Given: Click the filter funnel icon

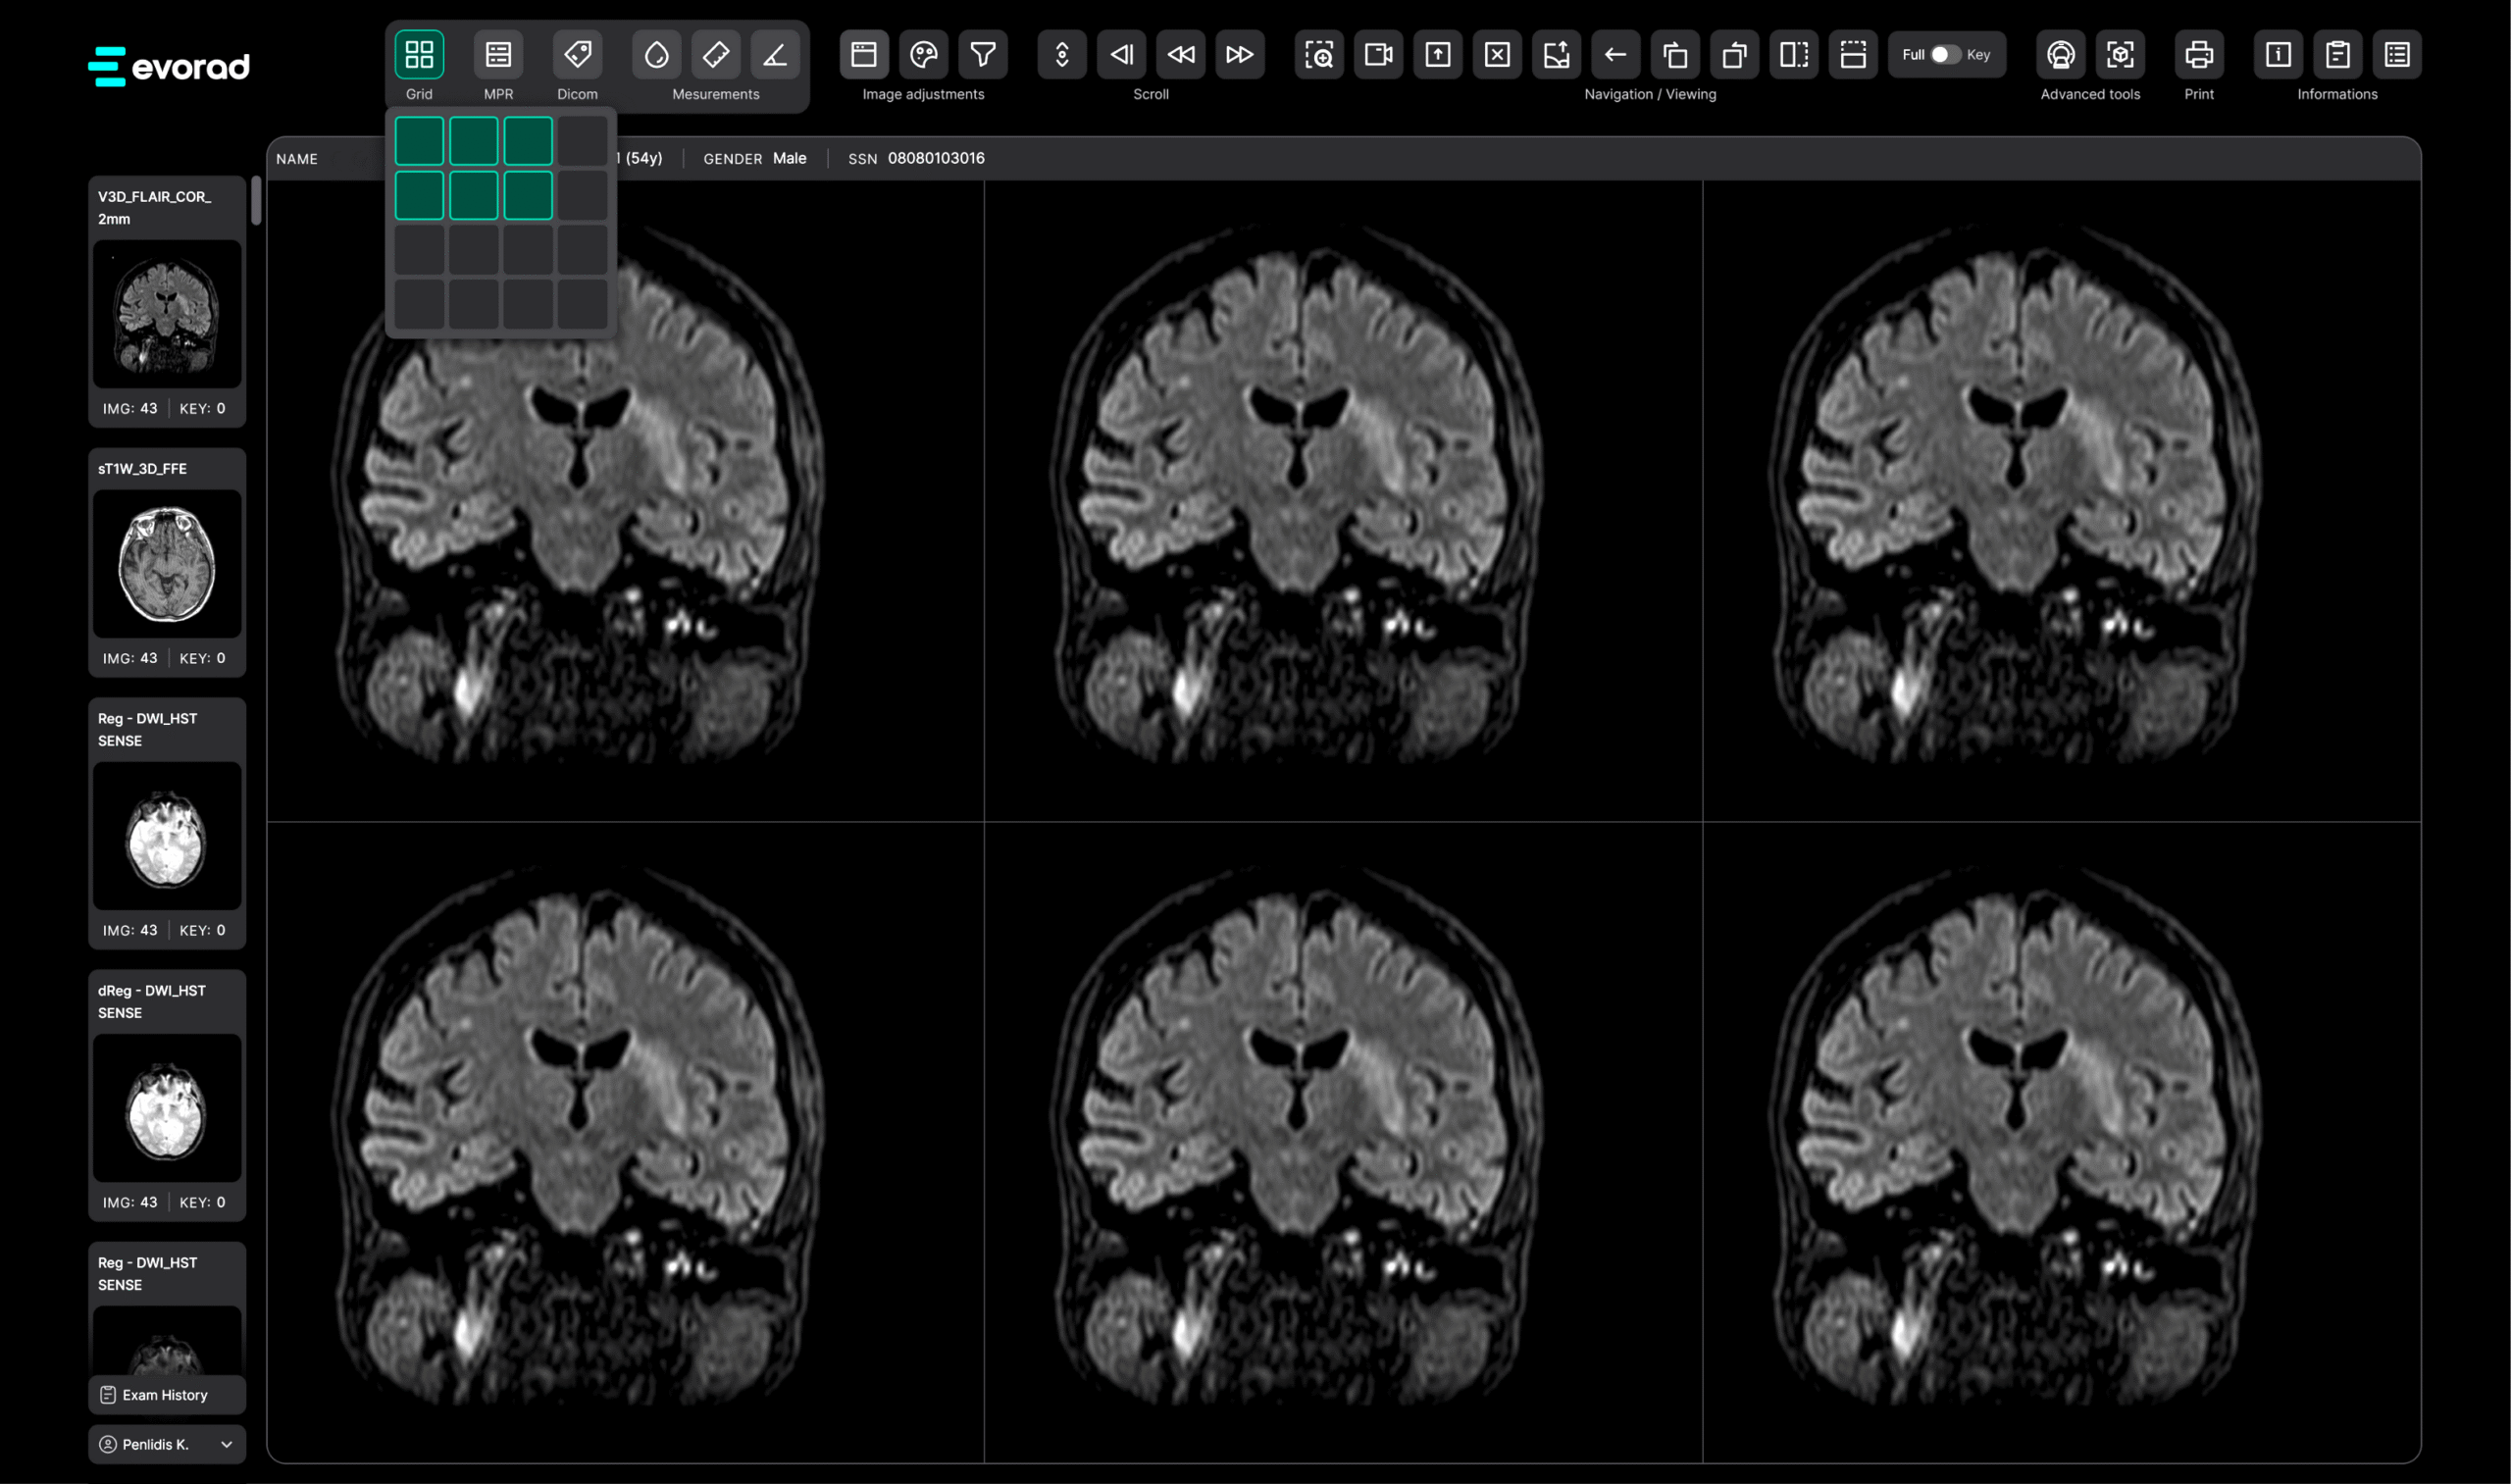Looking at the screenshot, I should coord(983,54).
